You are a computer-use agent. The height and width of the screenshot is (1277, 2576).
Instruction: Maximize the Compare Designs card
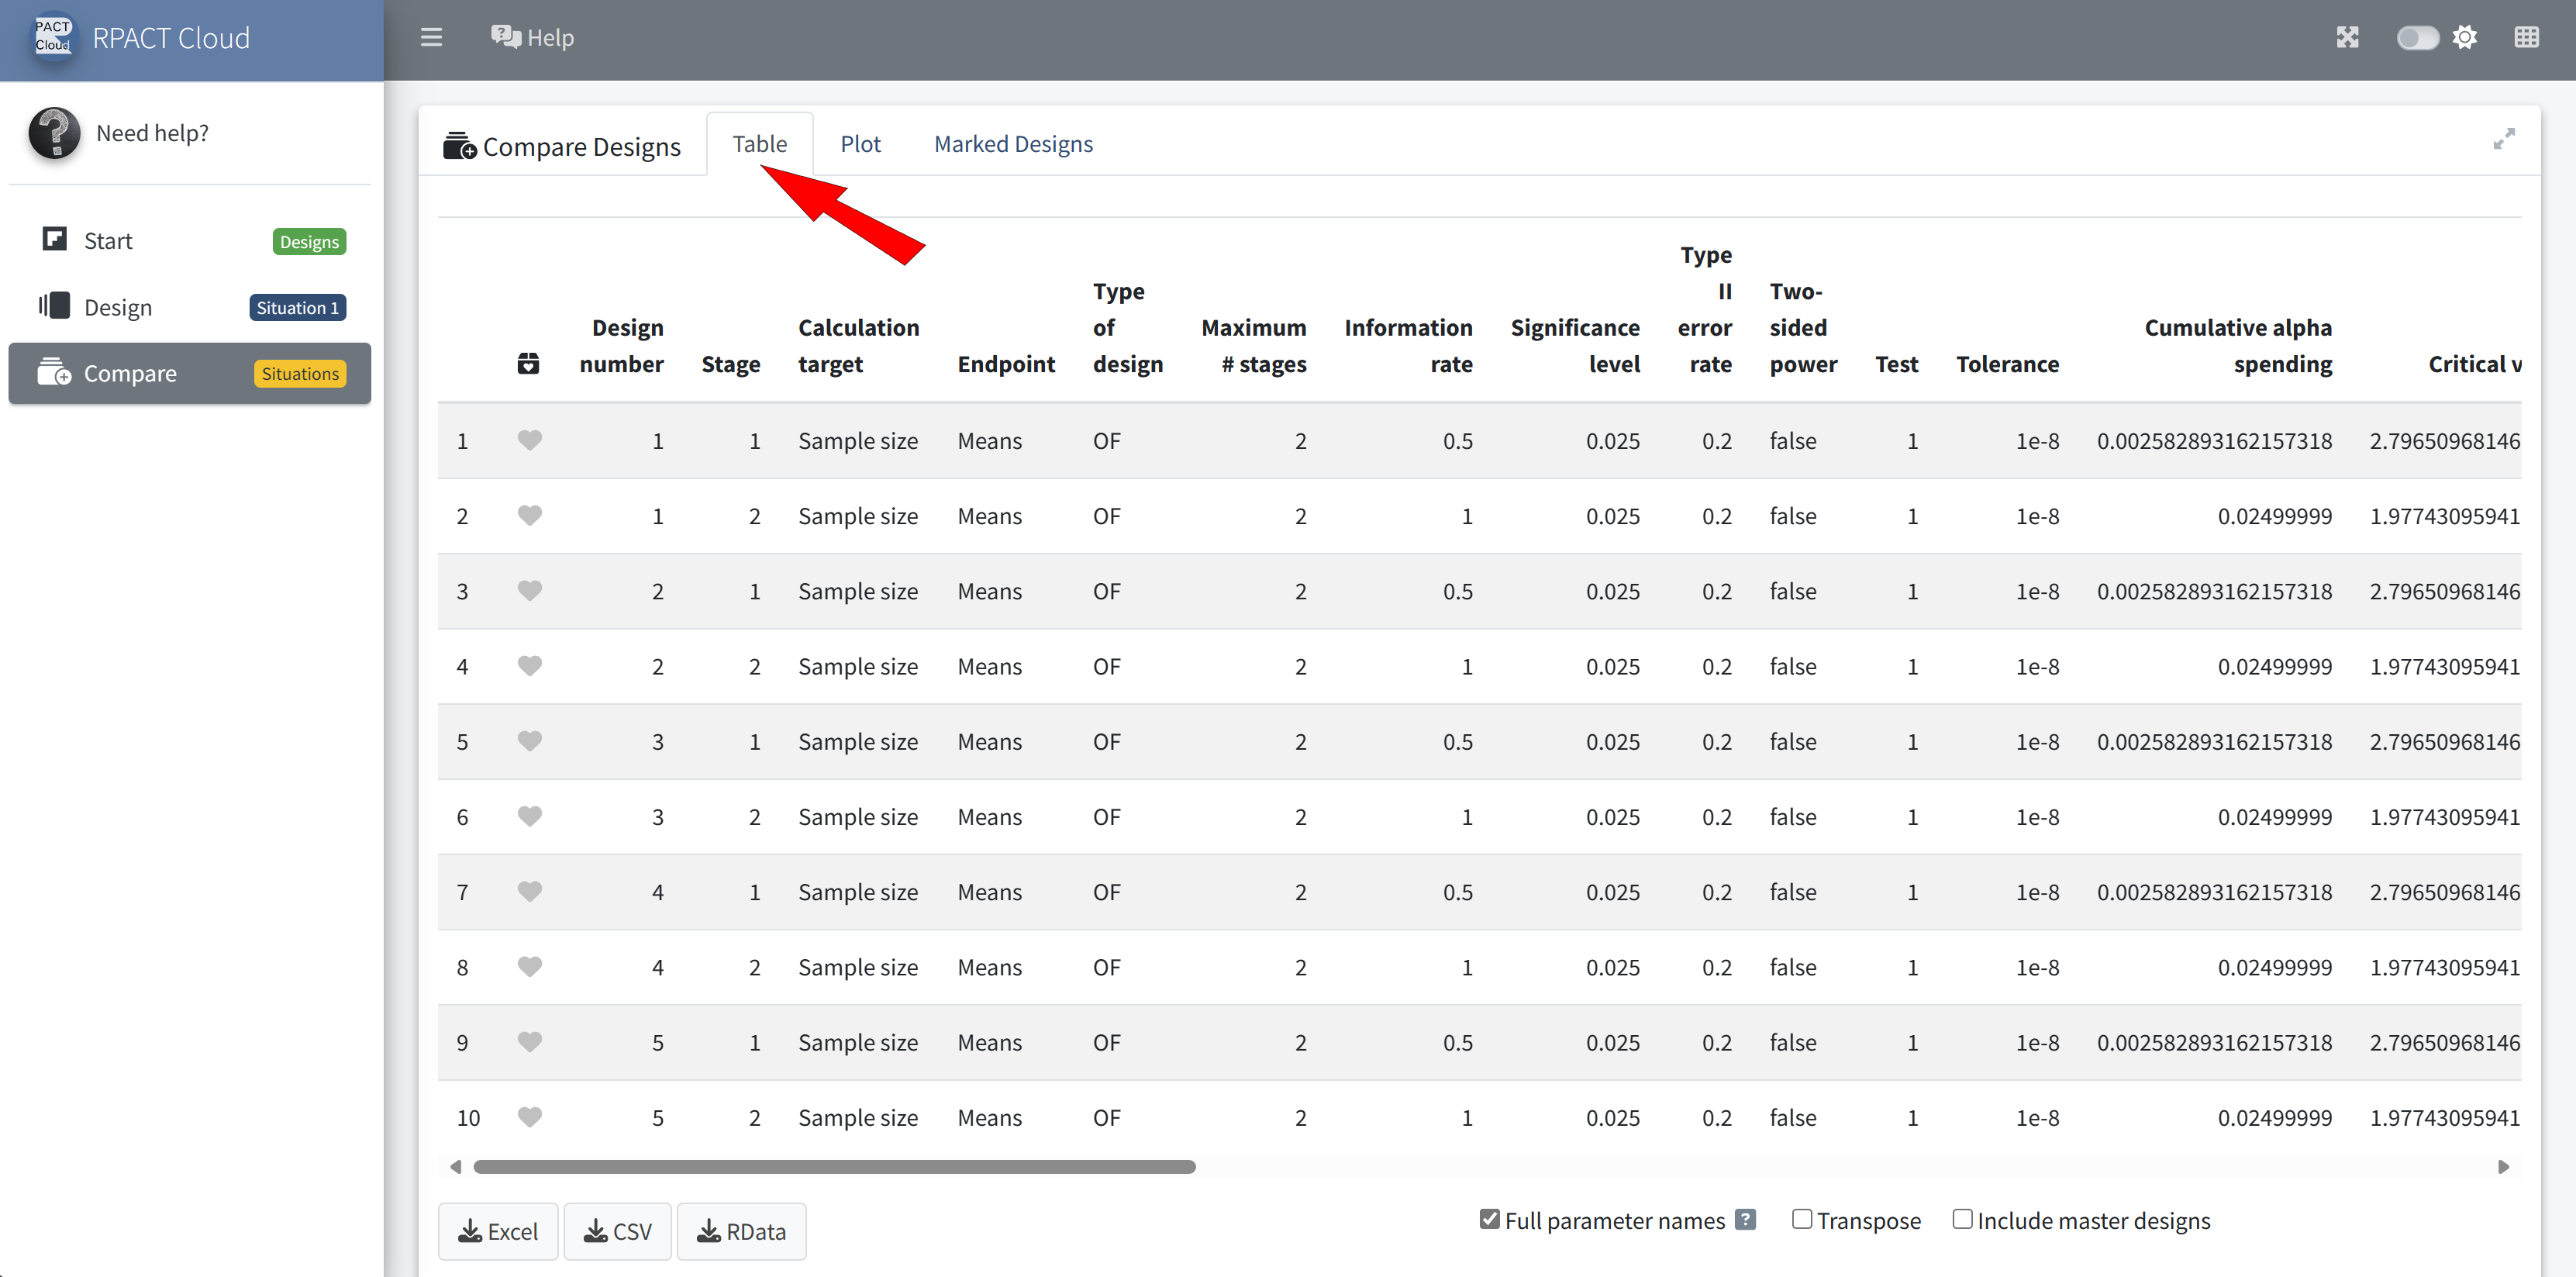2503,140
